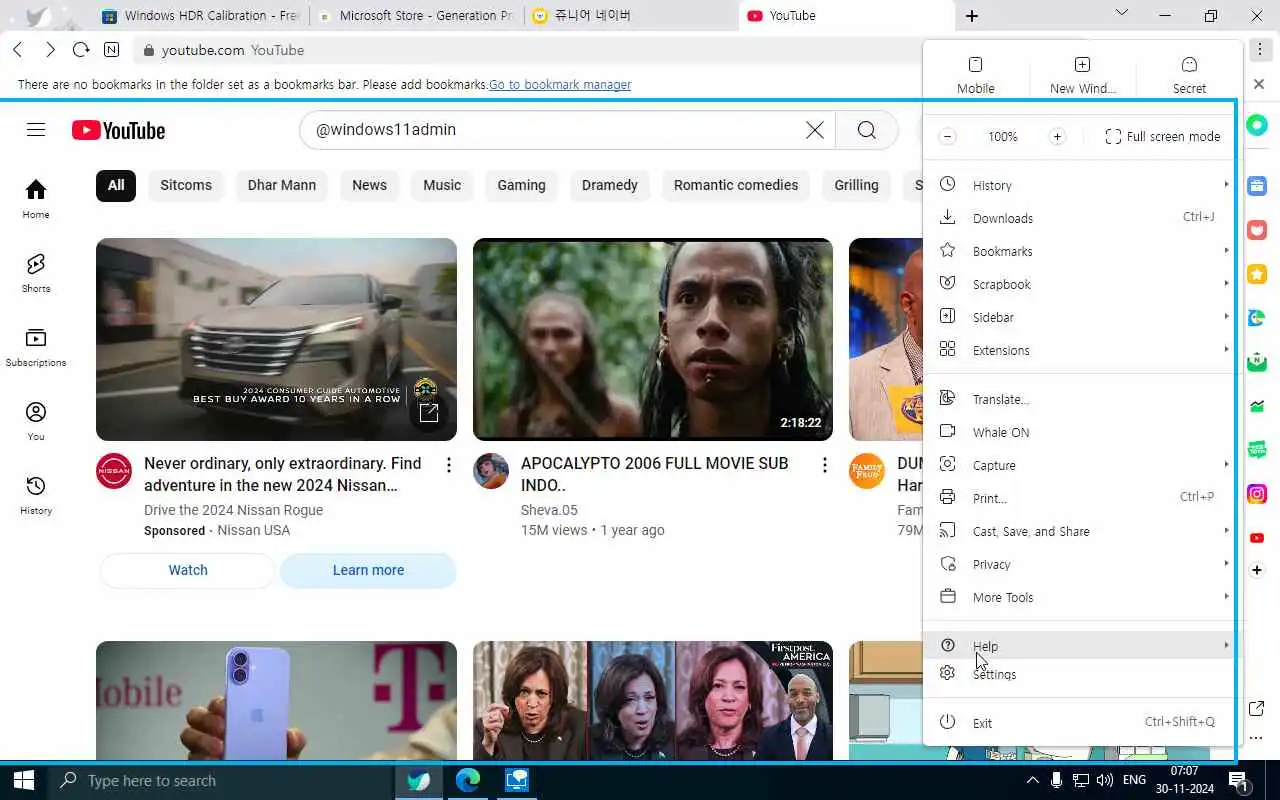Viewport: 1280px width, 800px height.
Task: Expand the Sidebar submenu
Action: point(1081,317)
